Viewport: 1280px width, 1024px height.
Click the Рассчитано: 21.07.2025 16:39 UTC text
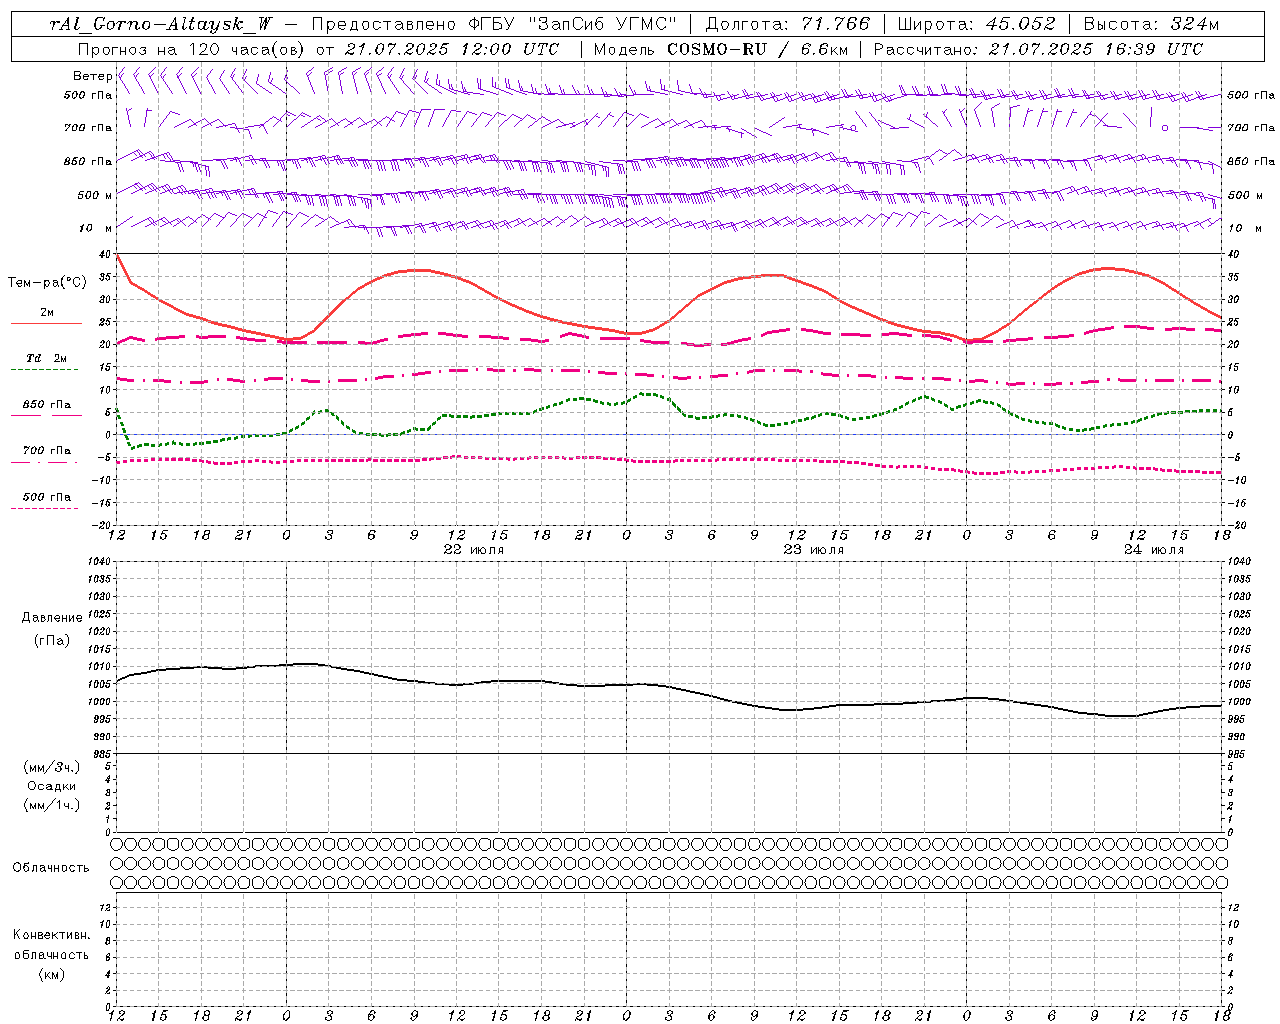coord(1038,49)
